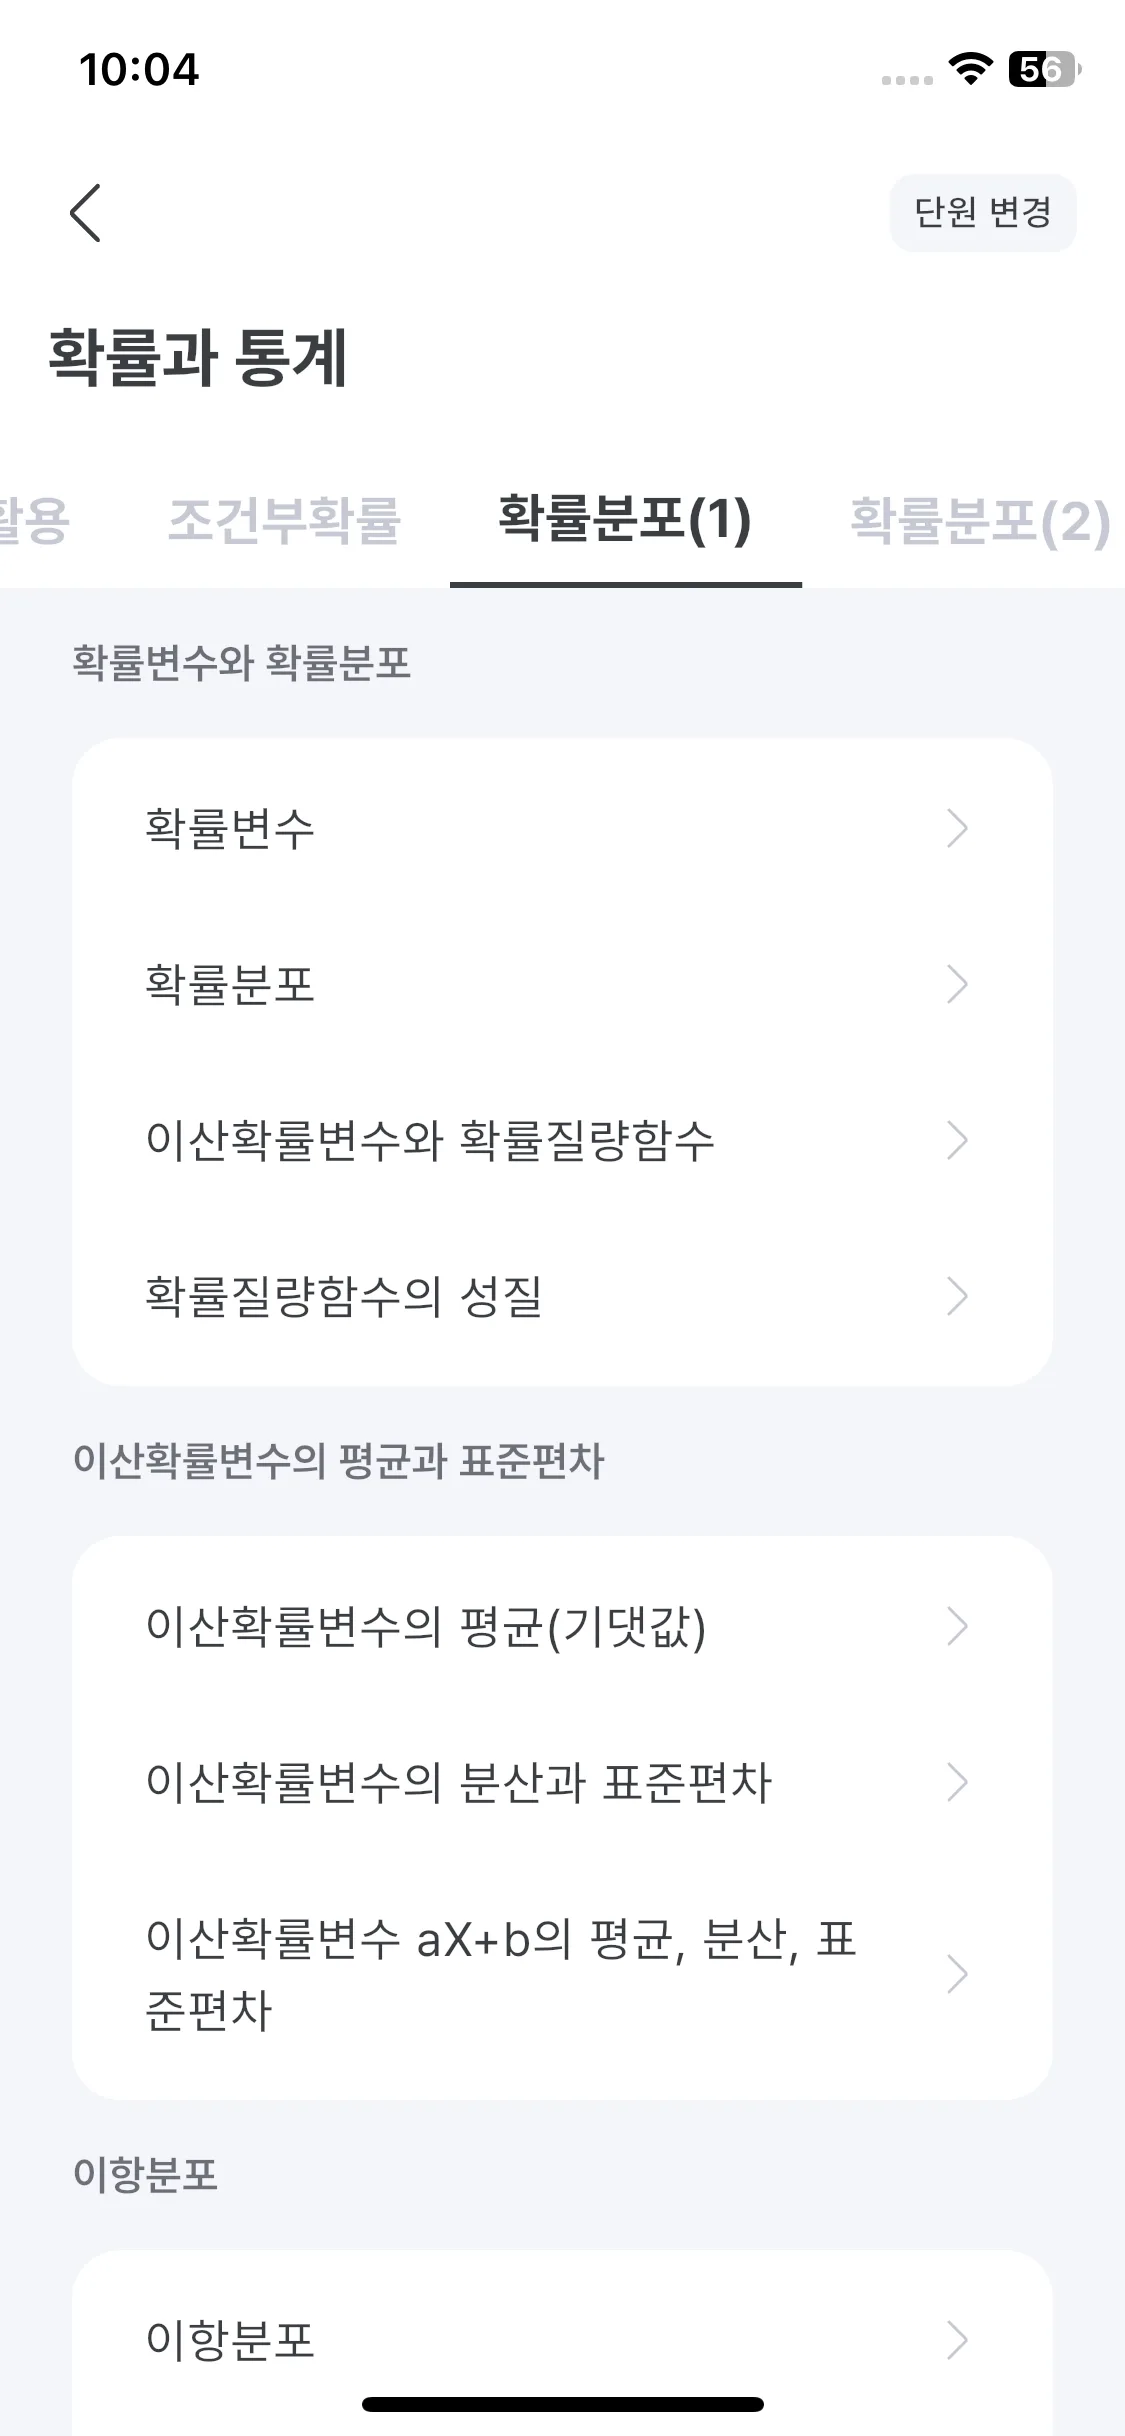The image size is (1125, 2436).
Task: Click the chevron beside the aX+b topic
Action: click(957, 1974)
